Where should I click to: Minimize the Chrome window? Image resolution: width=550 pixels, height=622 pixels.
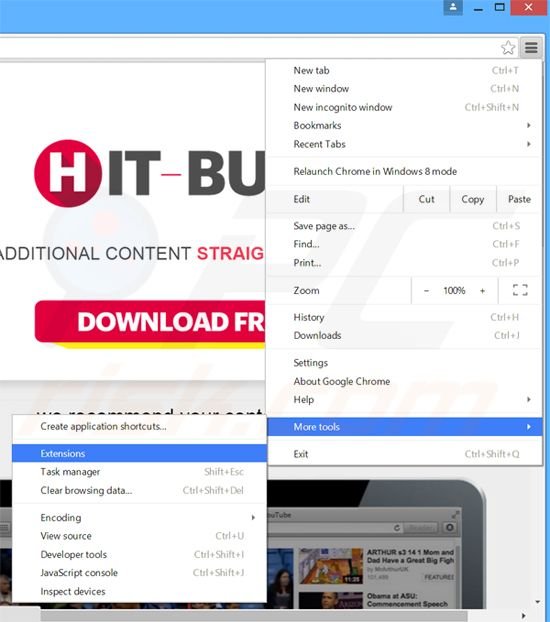click(x=478, y=8)
